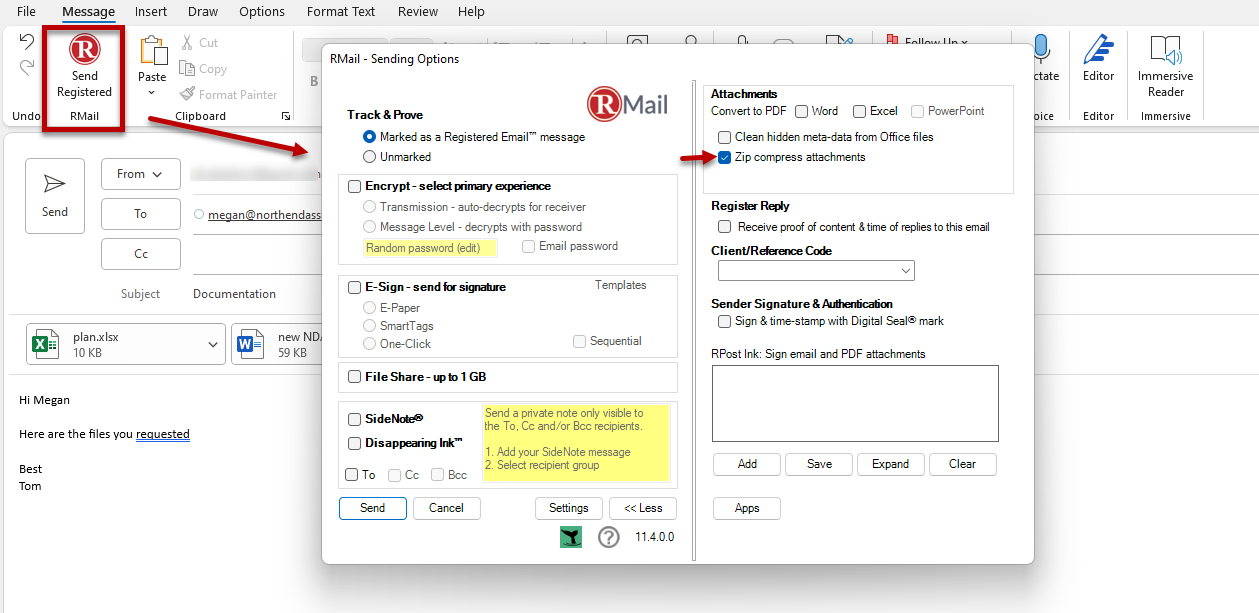Viewport: 1259px width, 613px height.
Task: Select the Unmarked radio button
Action: [370, 157]
